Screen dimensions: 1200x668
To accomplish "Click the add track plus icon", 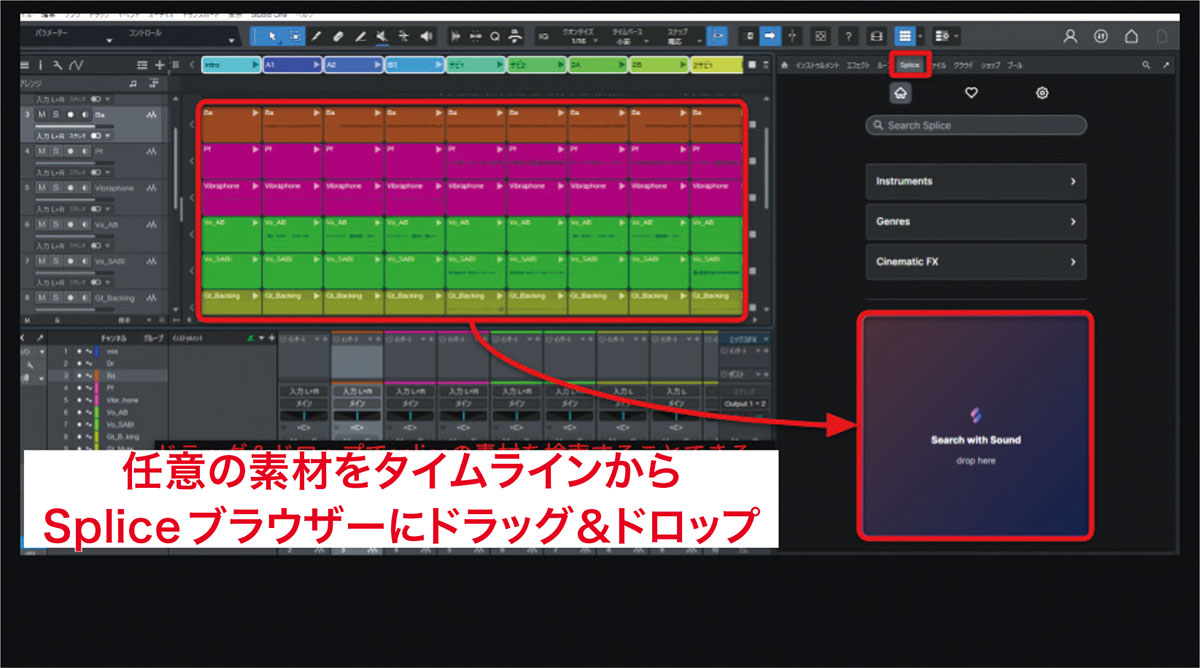I will click(x=162, y=65).
